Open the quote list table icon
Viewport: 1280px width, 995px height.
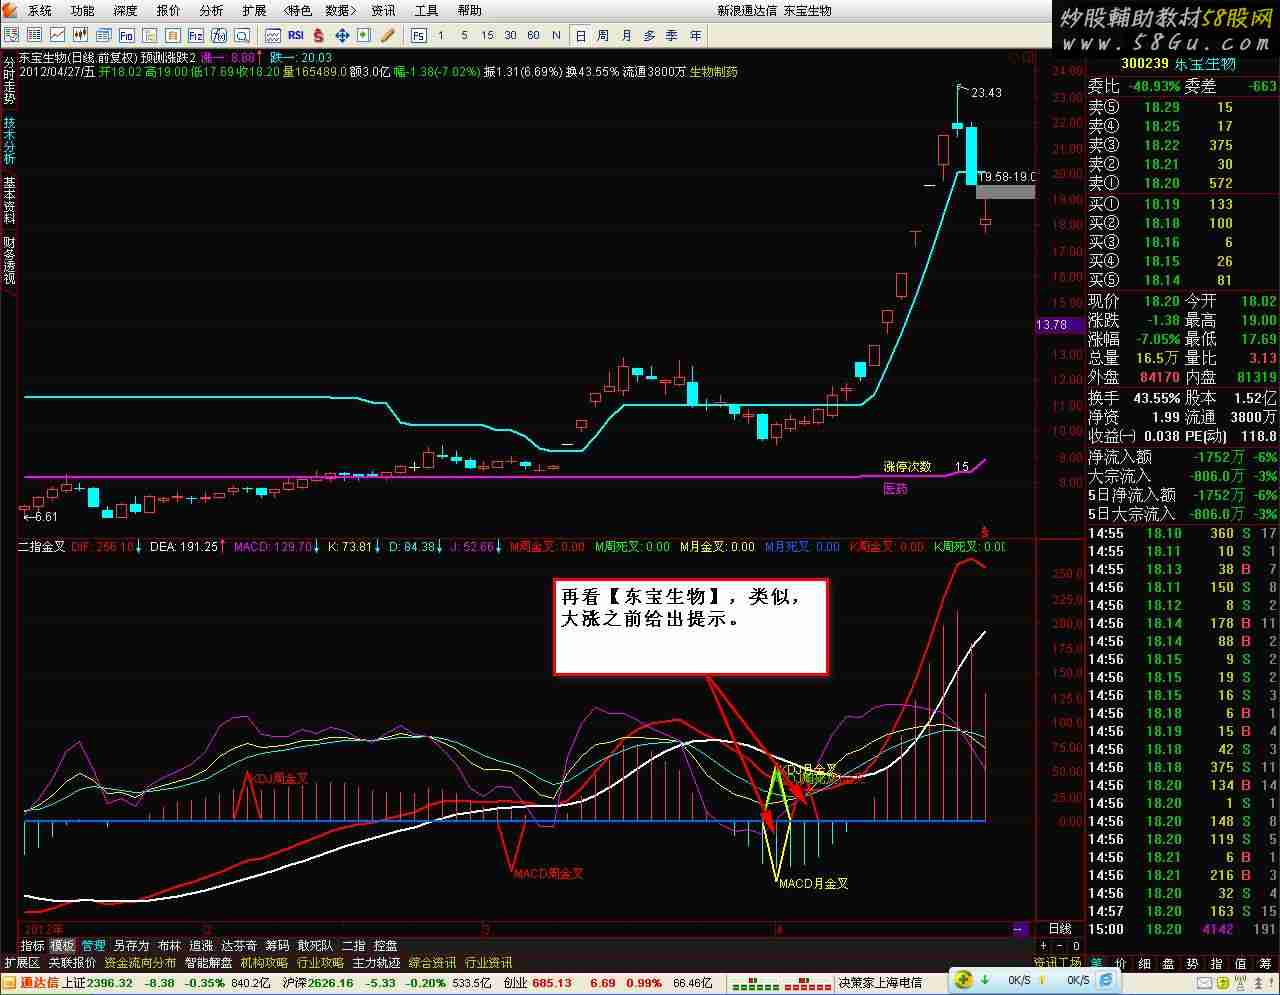(34, 35)
